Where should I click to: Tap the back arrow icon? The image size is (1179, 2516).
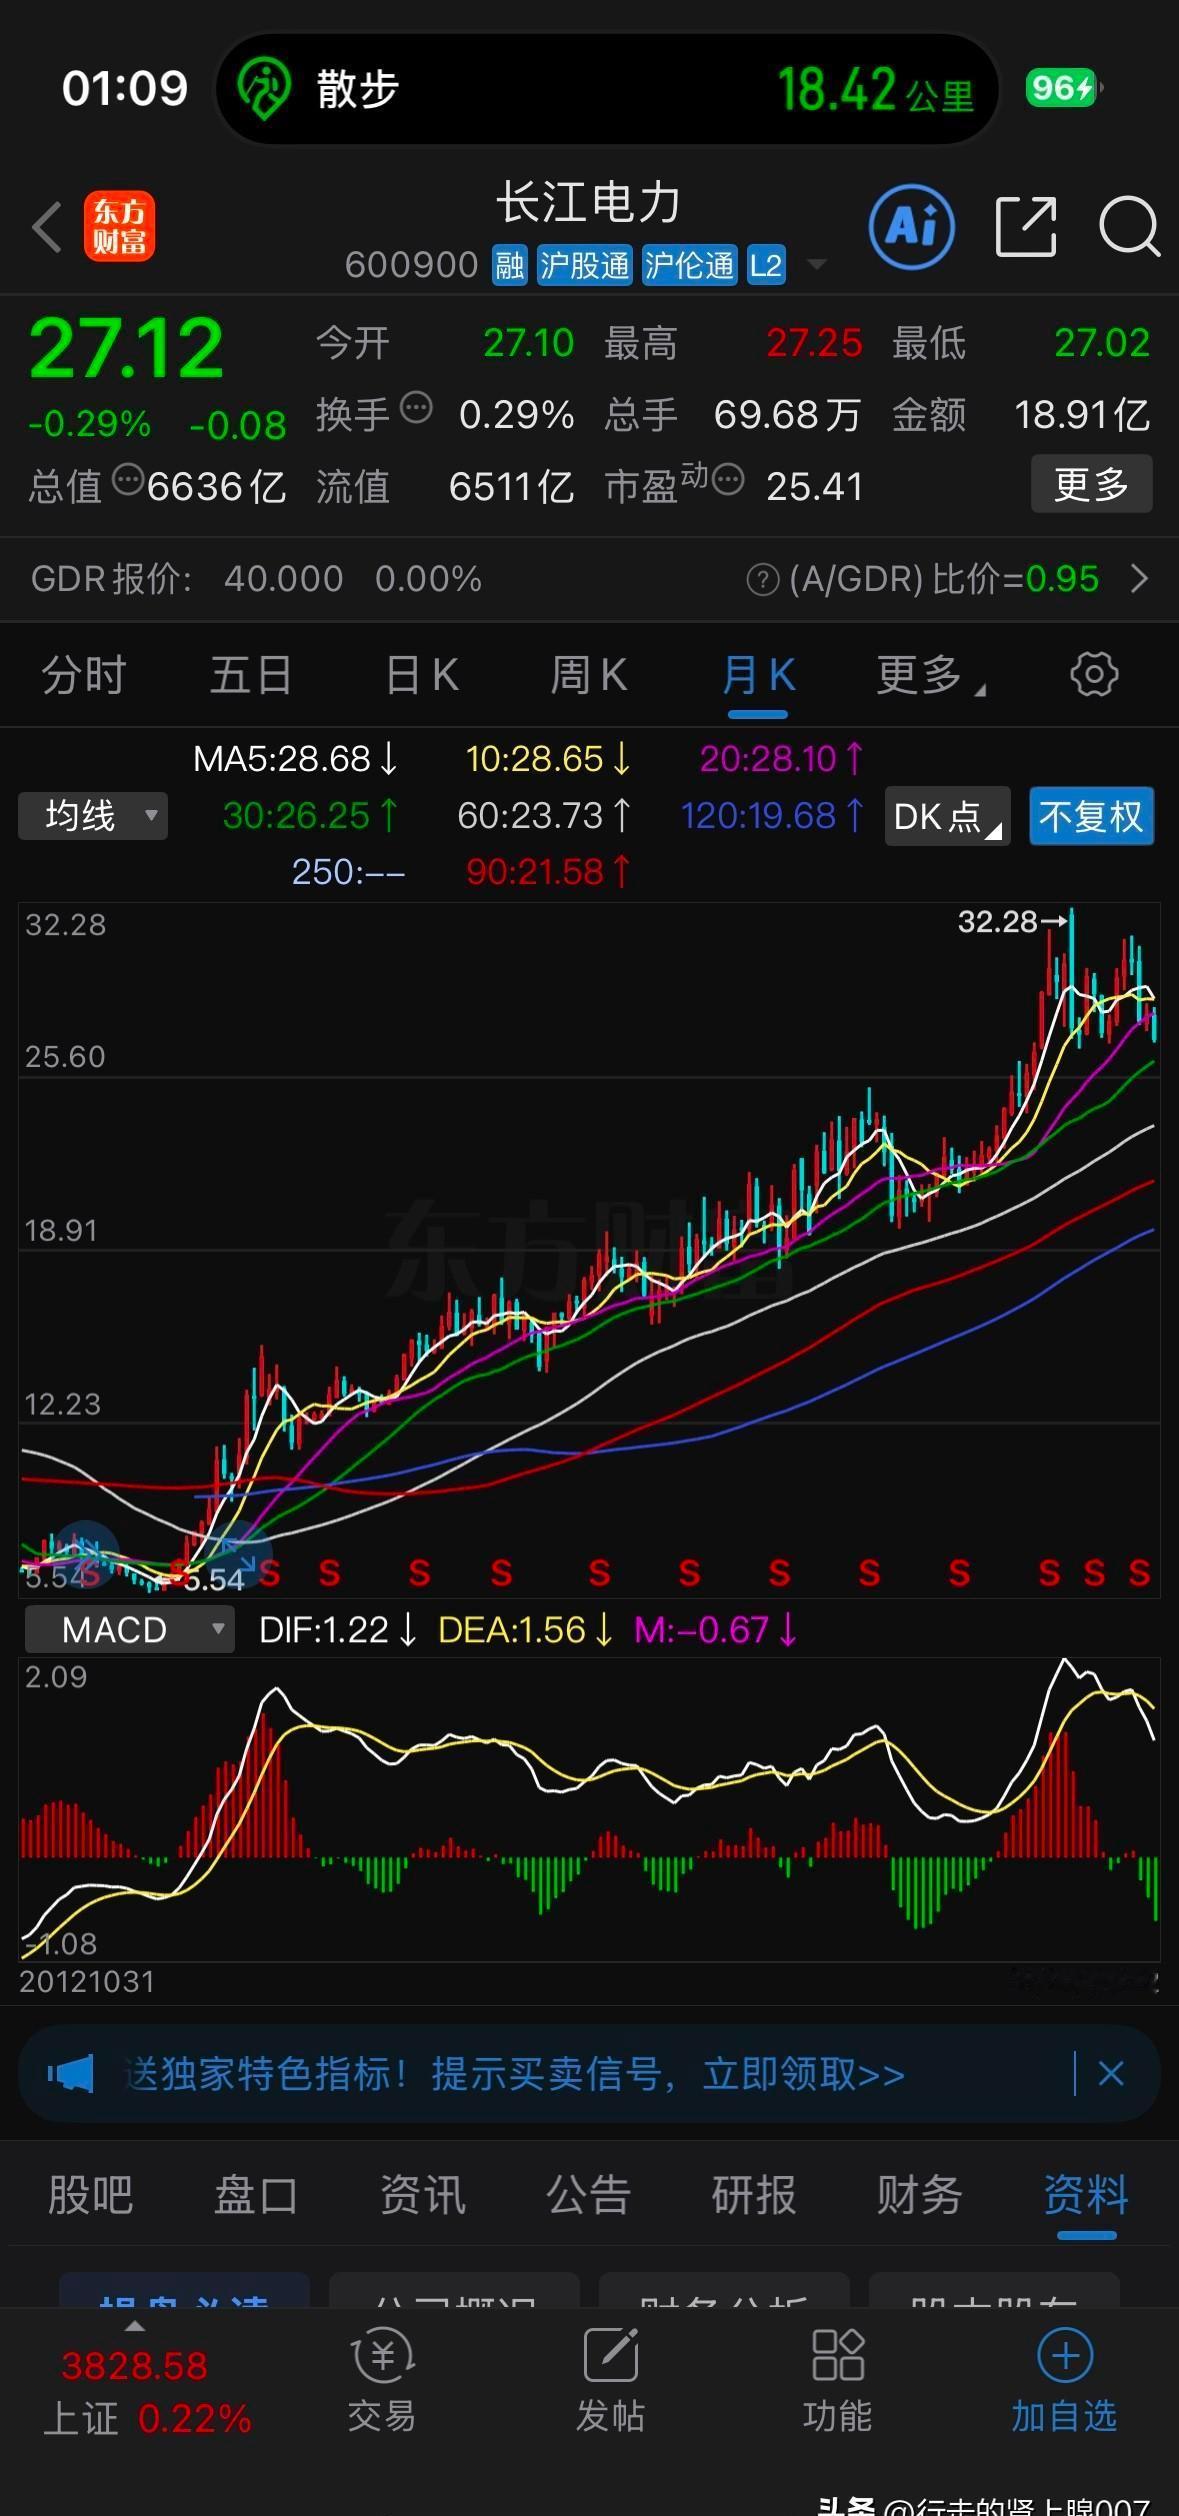(x=47, y=227)
